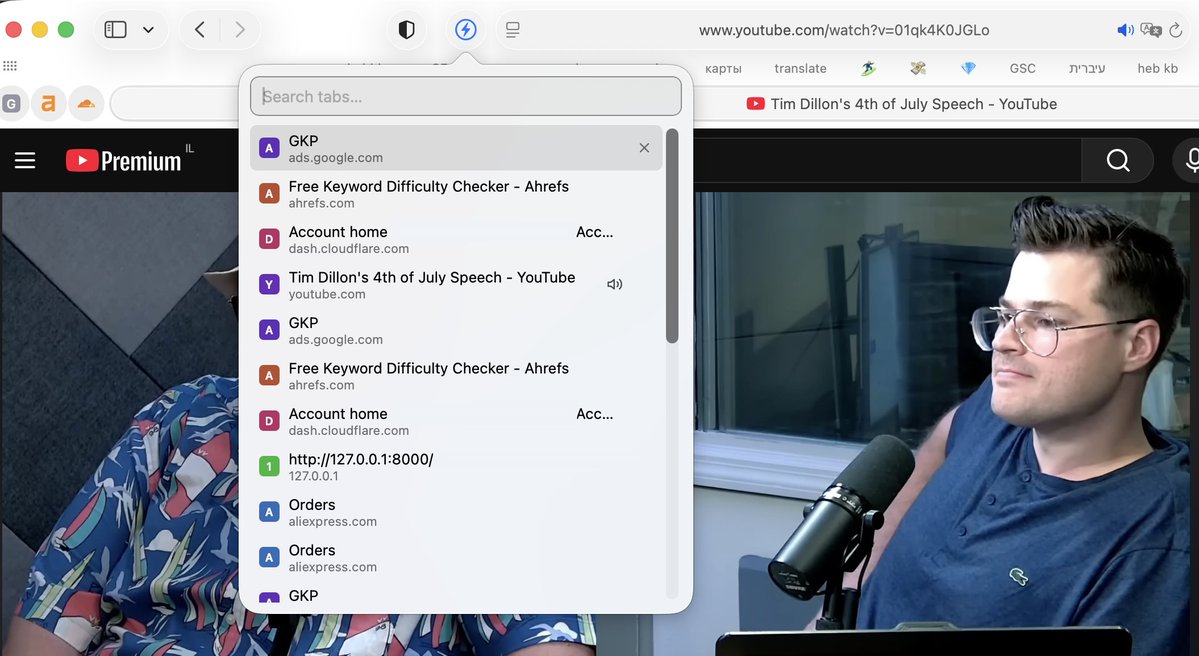The width and height of the screenshot is (1199, 656).
Task: Open the sidebar button's dropdown chevron
Action: click(148, 30)
